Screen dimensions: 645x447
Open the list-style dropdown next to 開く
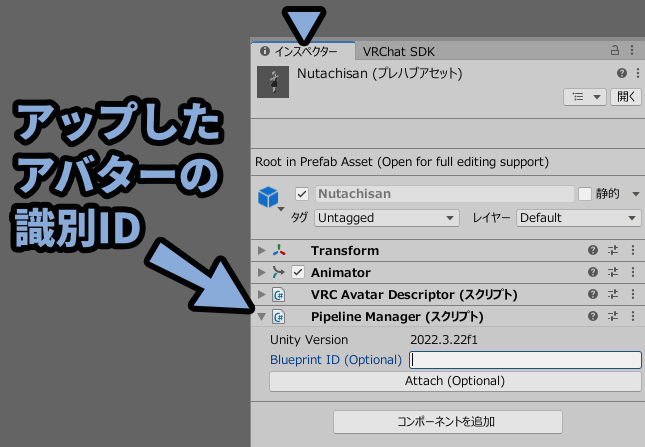[585, 97]
